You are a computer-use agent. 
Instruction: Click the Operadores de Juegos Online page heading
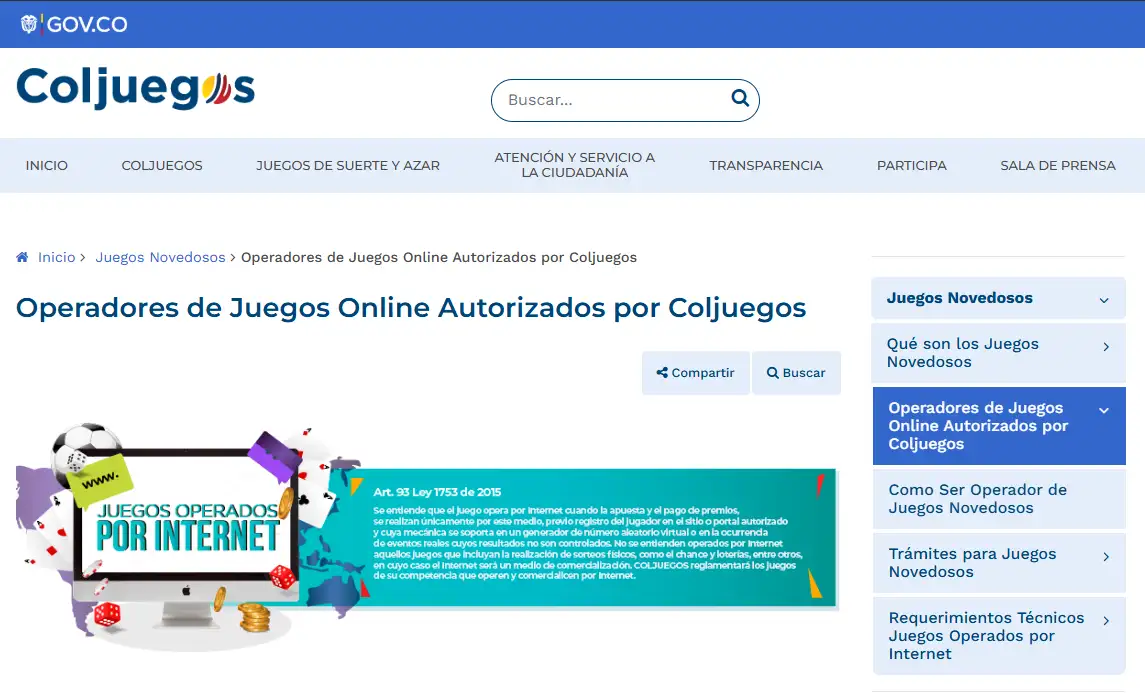click(x=411, y=307)
